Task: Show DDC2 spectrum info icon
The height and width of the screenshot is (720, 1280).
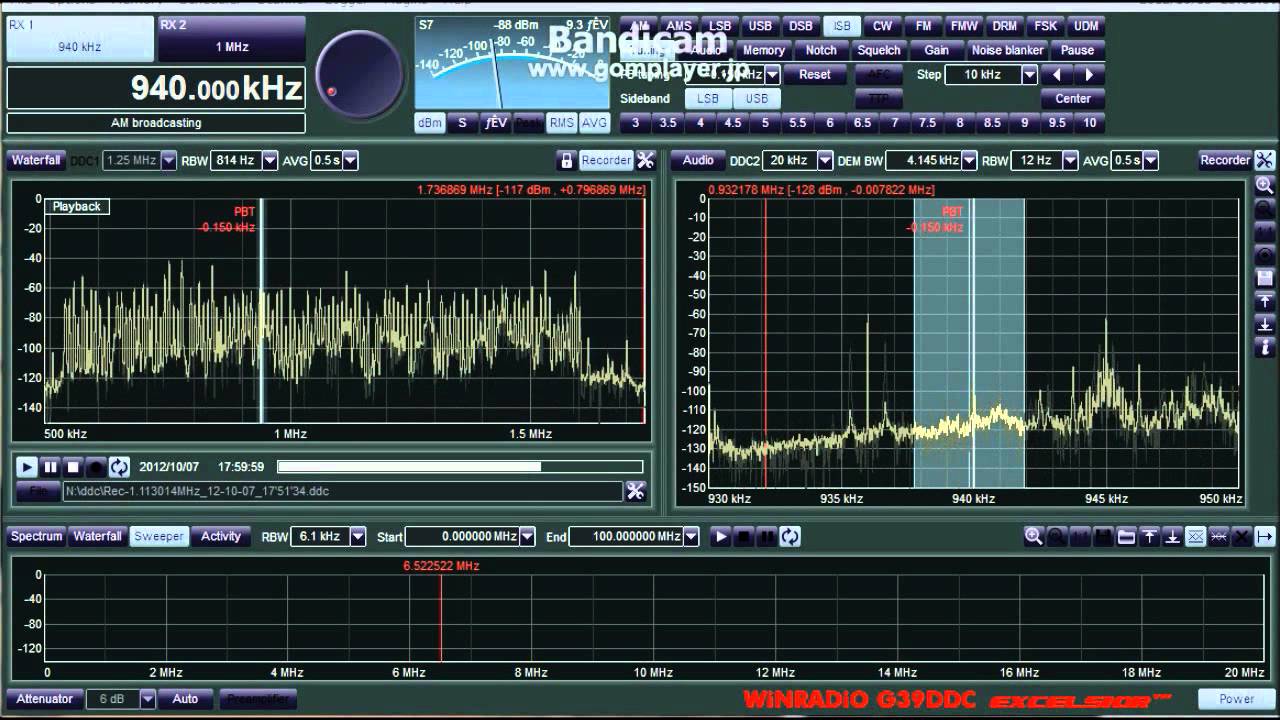Action: click(x=1265, y=347)
